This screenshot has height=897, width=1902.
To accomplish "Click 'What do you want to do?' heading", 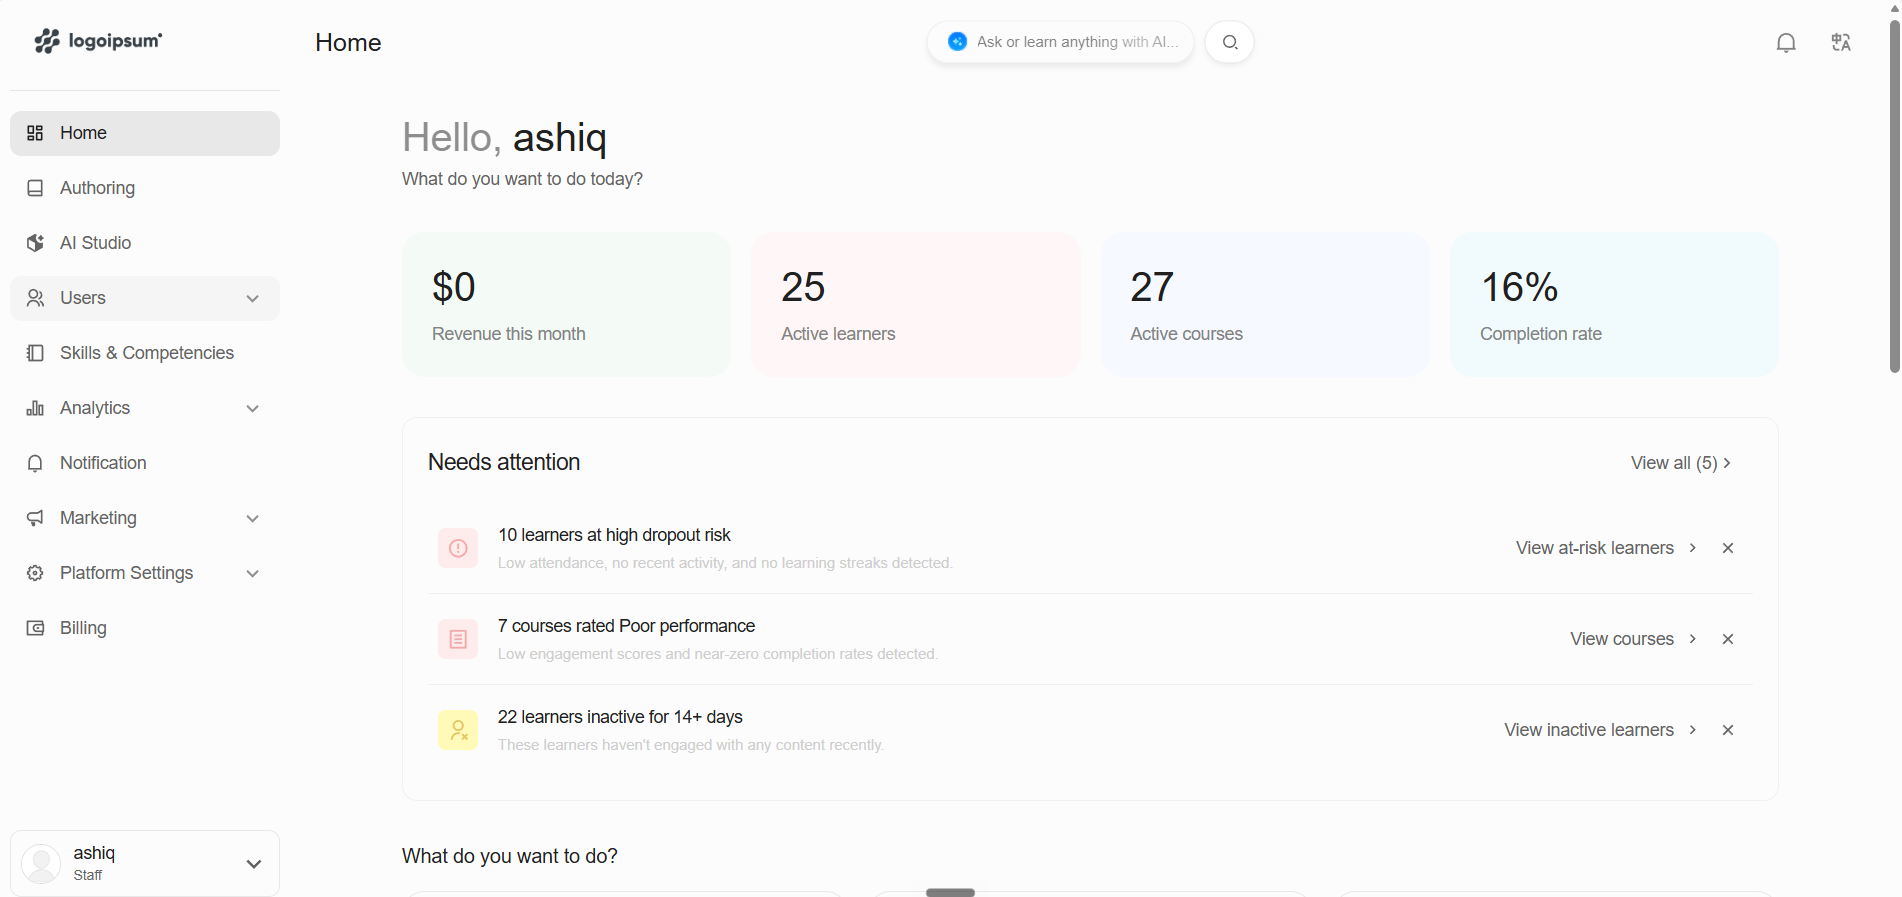I will [510, 856].
